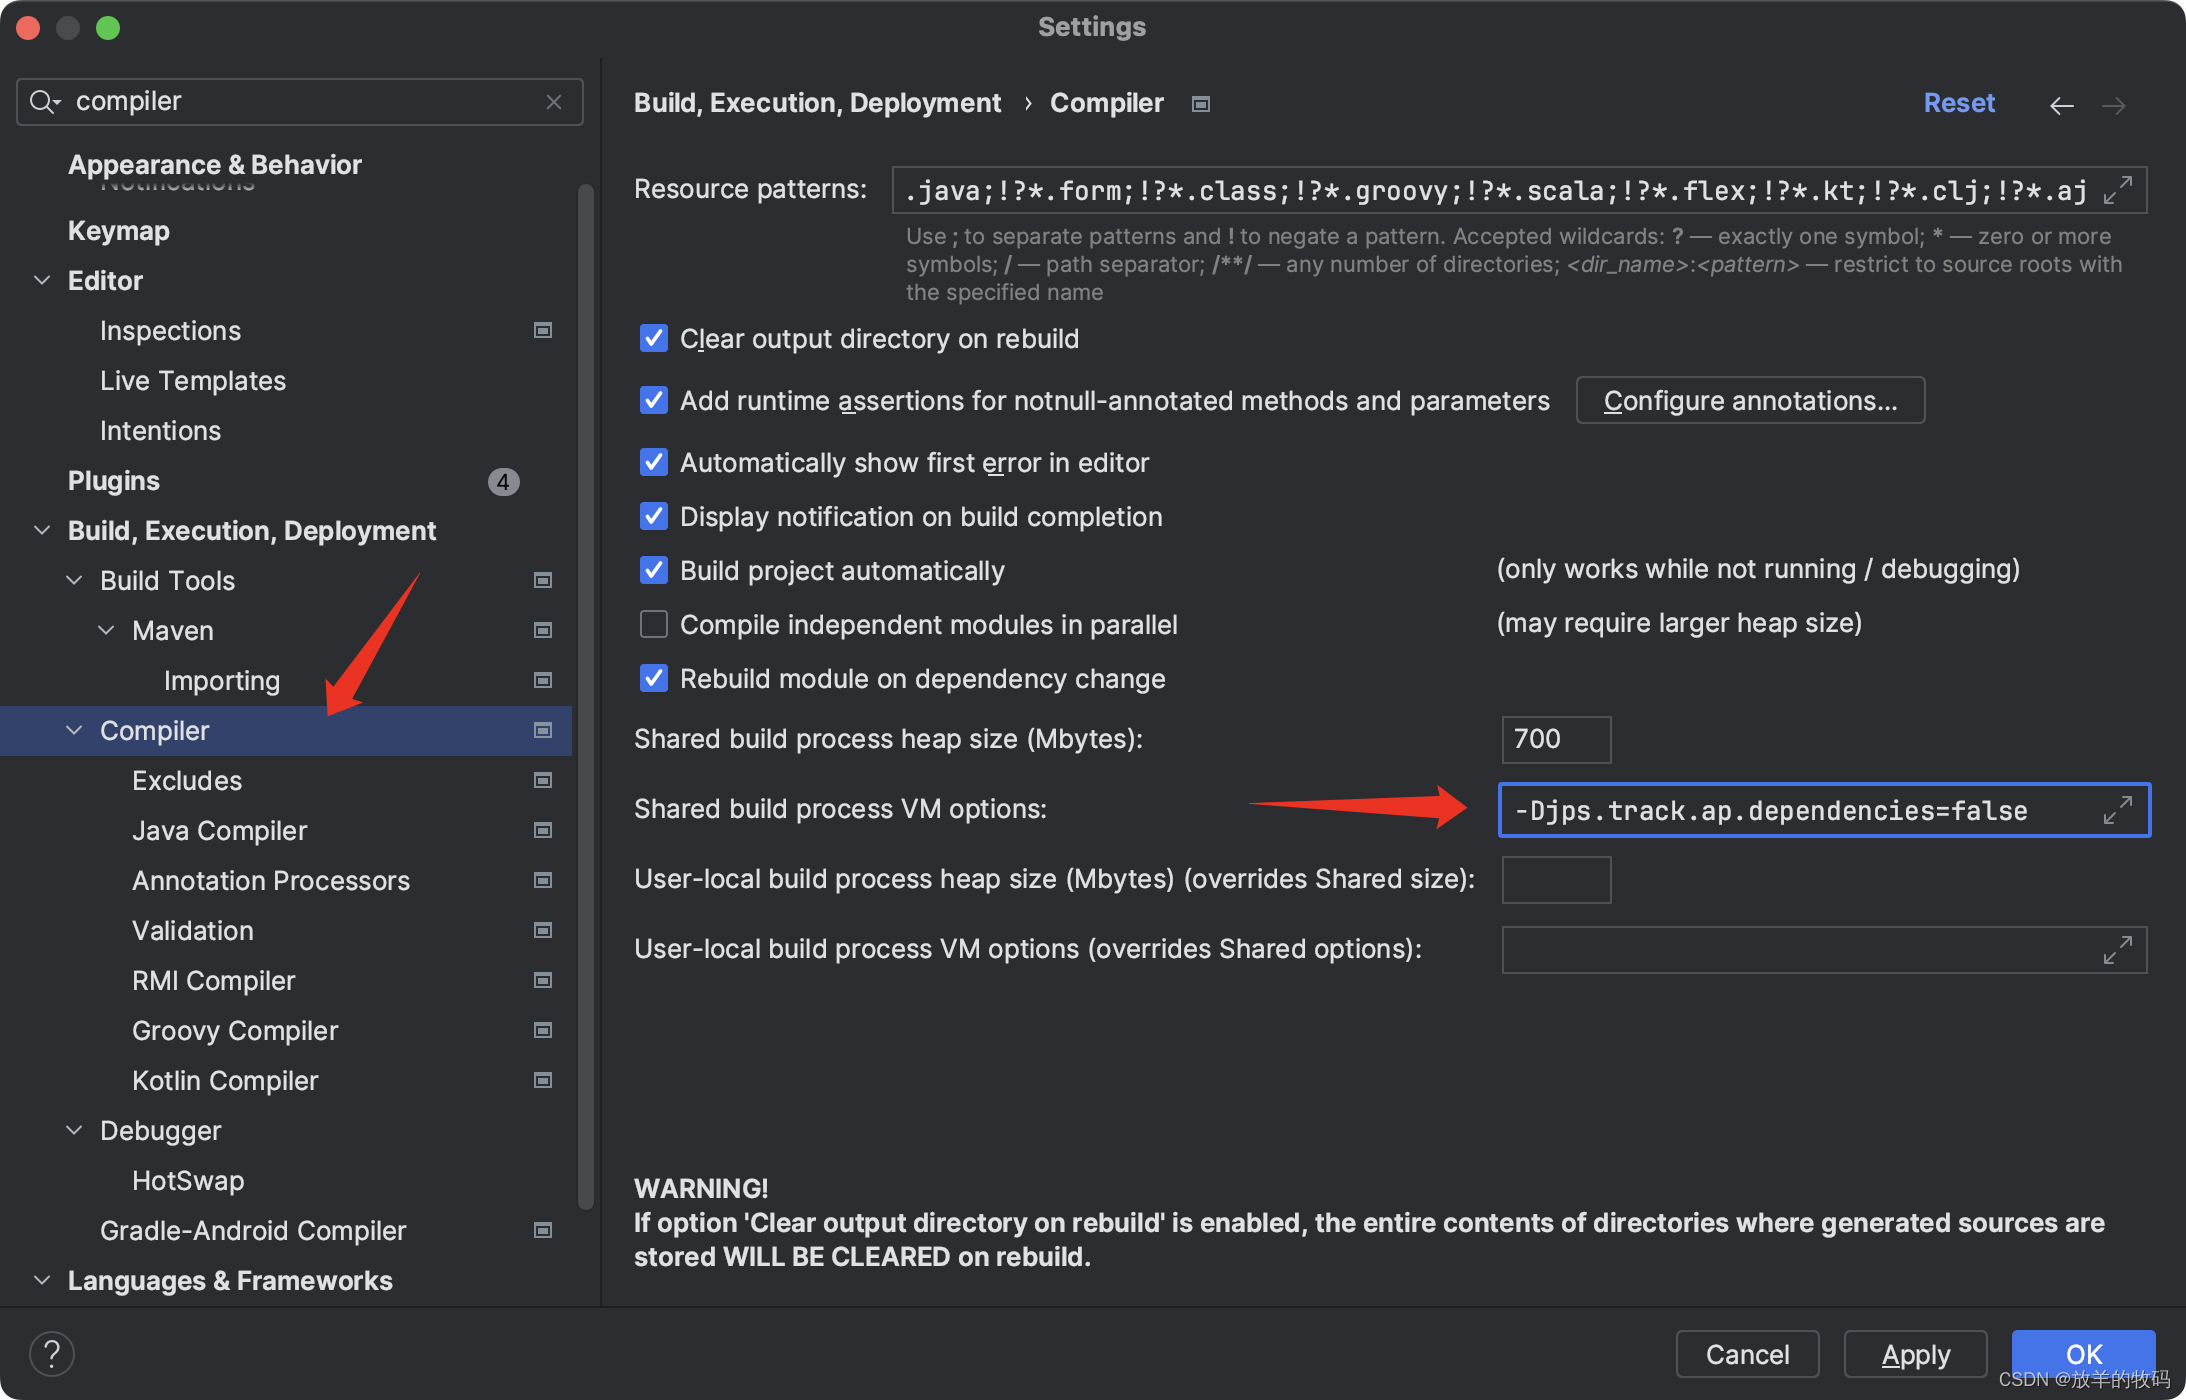2186x1400 pixels.
Task: Click the shared heap size field showing 700
Action: 1555,739
